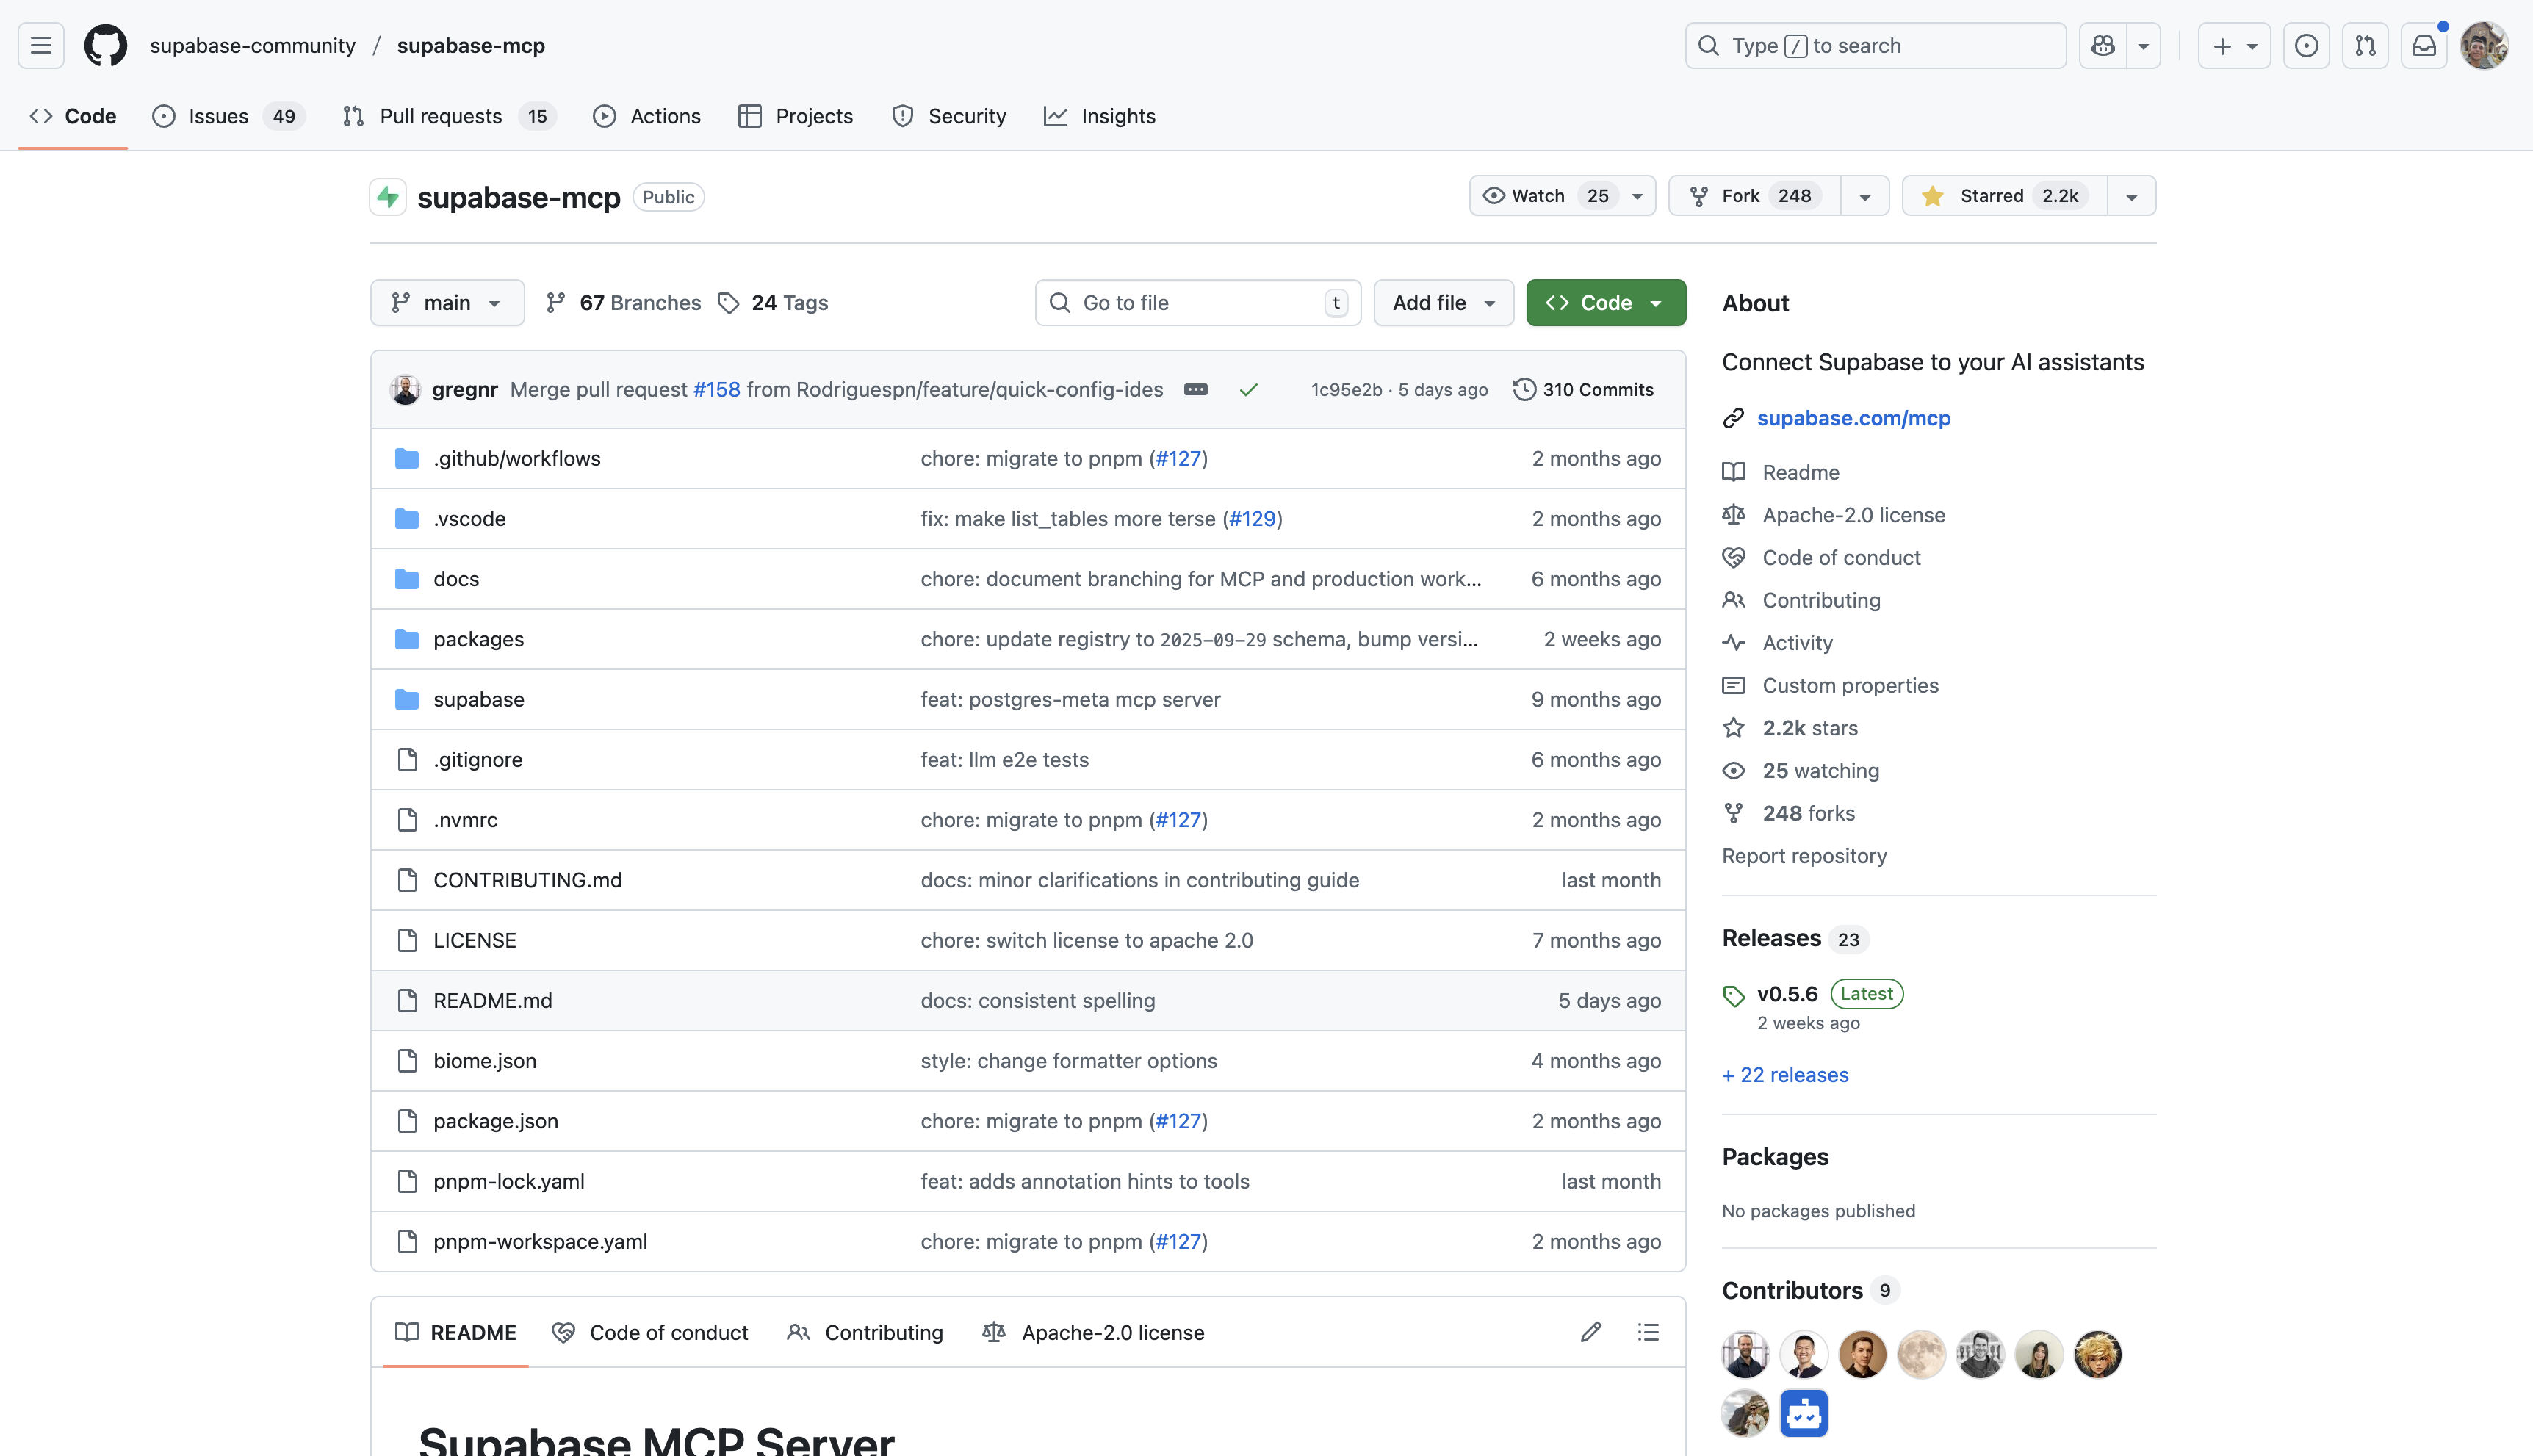Open the main branch selector dropdown
The width and height of the screenshot is (2533, 1456).
(447, 302)
